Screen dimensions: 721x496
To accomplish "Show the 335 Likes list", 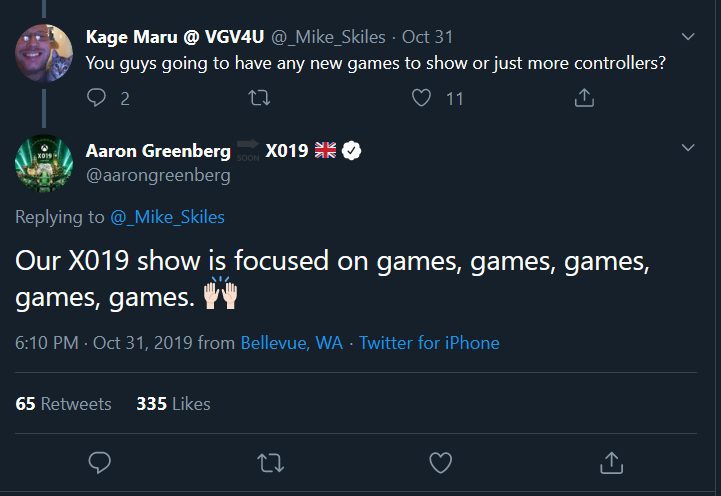I will 173,404.
